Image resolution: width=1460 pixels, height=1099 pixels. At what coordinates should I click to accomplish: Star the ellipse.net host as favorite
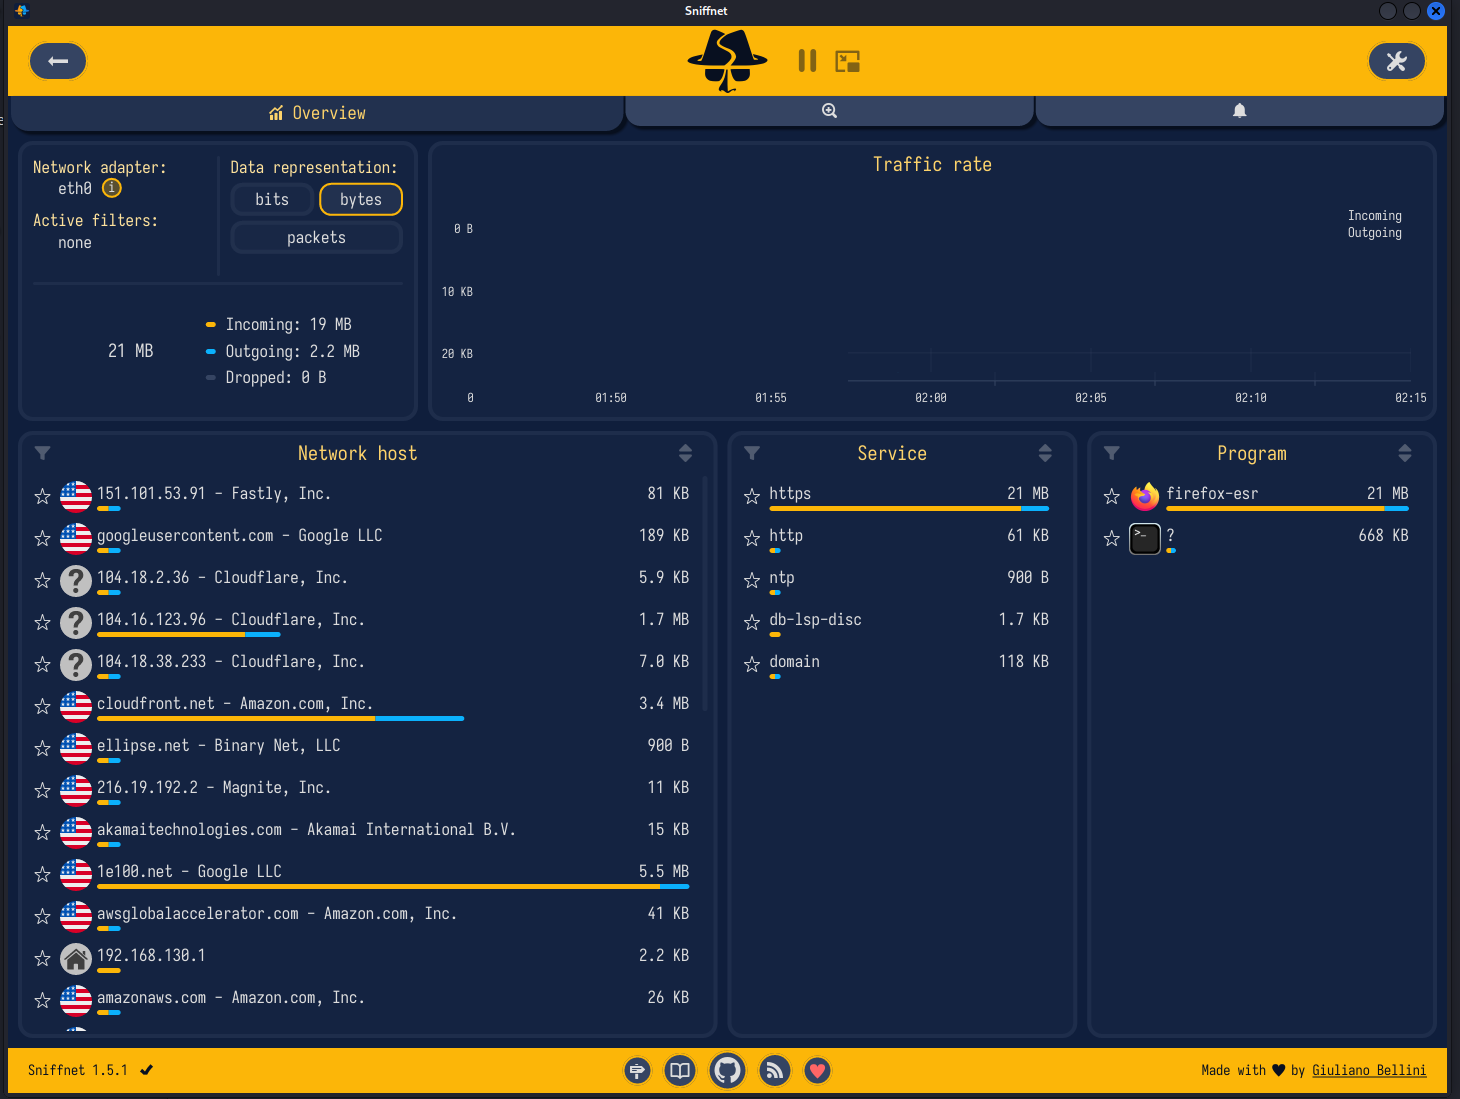[x=42, y=748]
